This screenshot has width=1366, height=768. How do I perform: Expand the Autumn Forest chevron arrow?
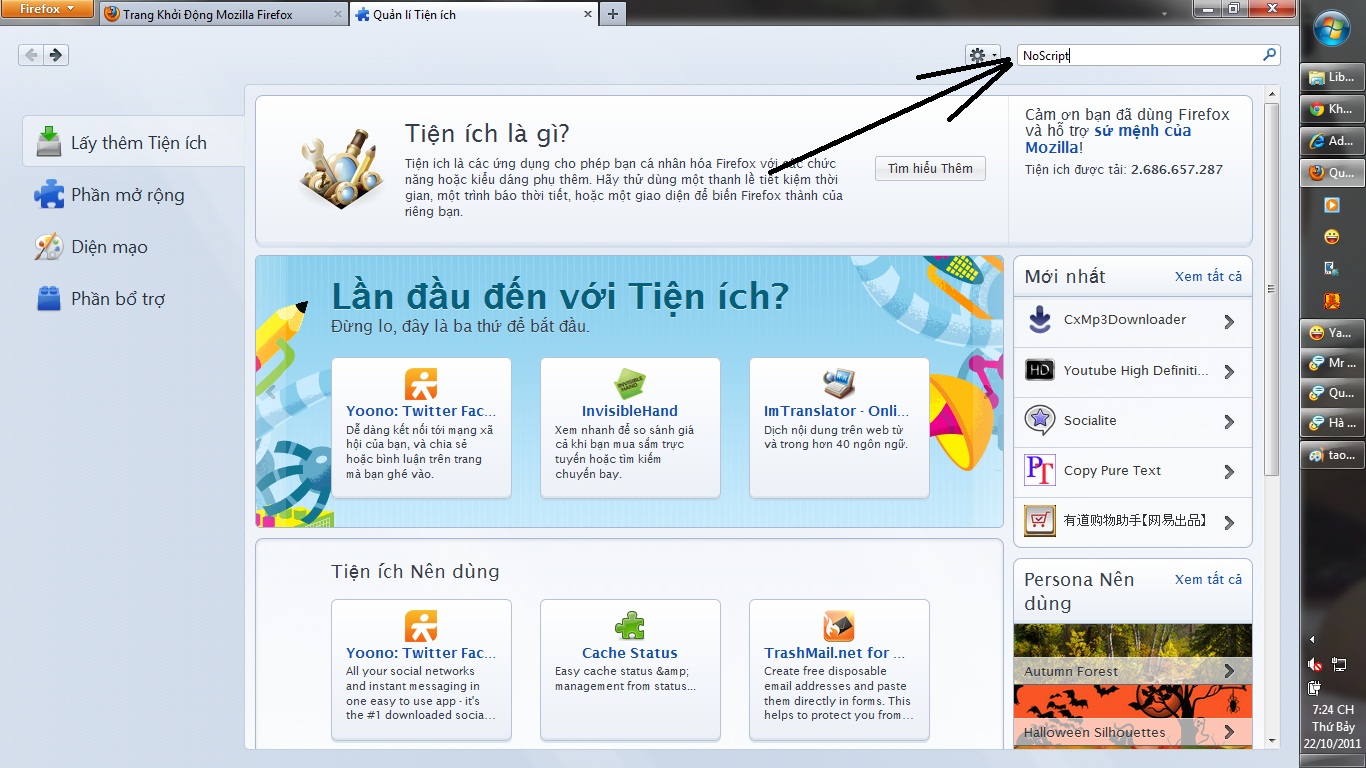[1229, 672]
